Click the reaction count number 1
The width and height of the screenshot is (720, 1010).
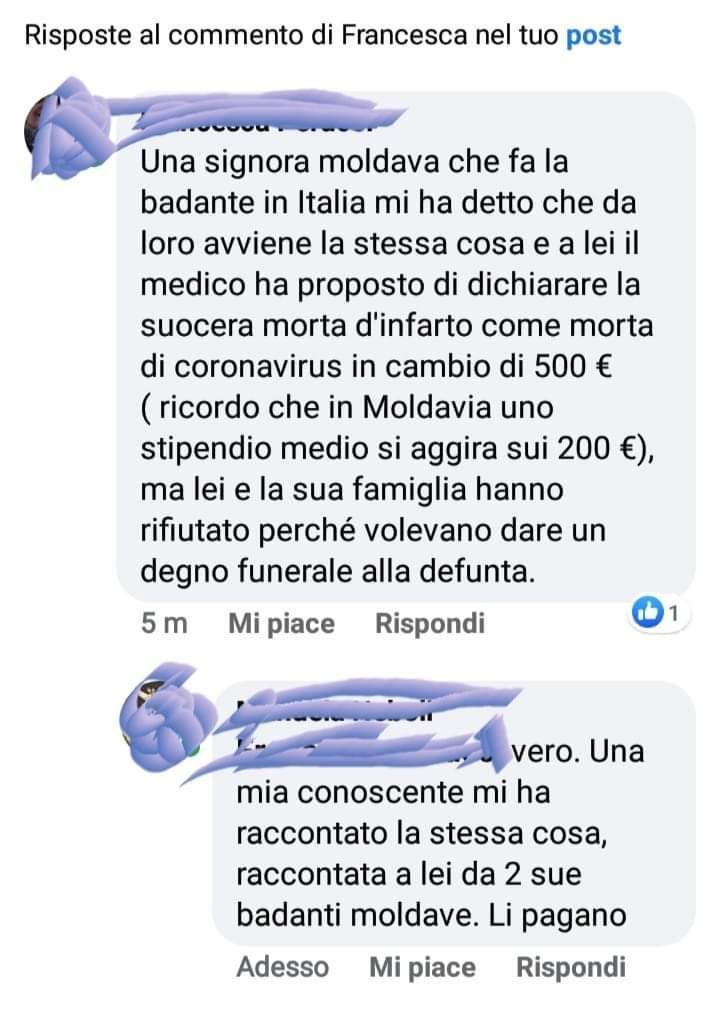[x=674, y=614]
